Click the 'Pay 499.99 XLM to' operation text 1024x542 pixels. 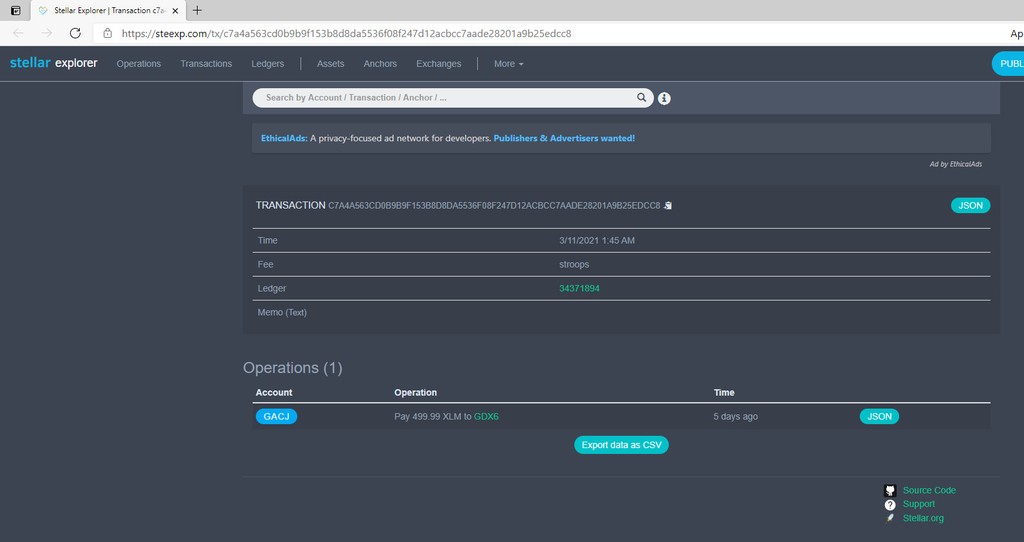(432, 416)
